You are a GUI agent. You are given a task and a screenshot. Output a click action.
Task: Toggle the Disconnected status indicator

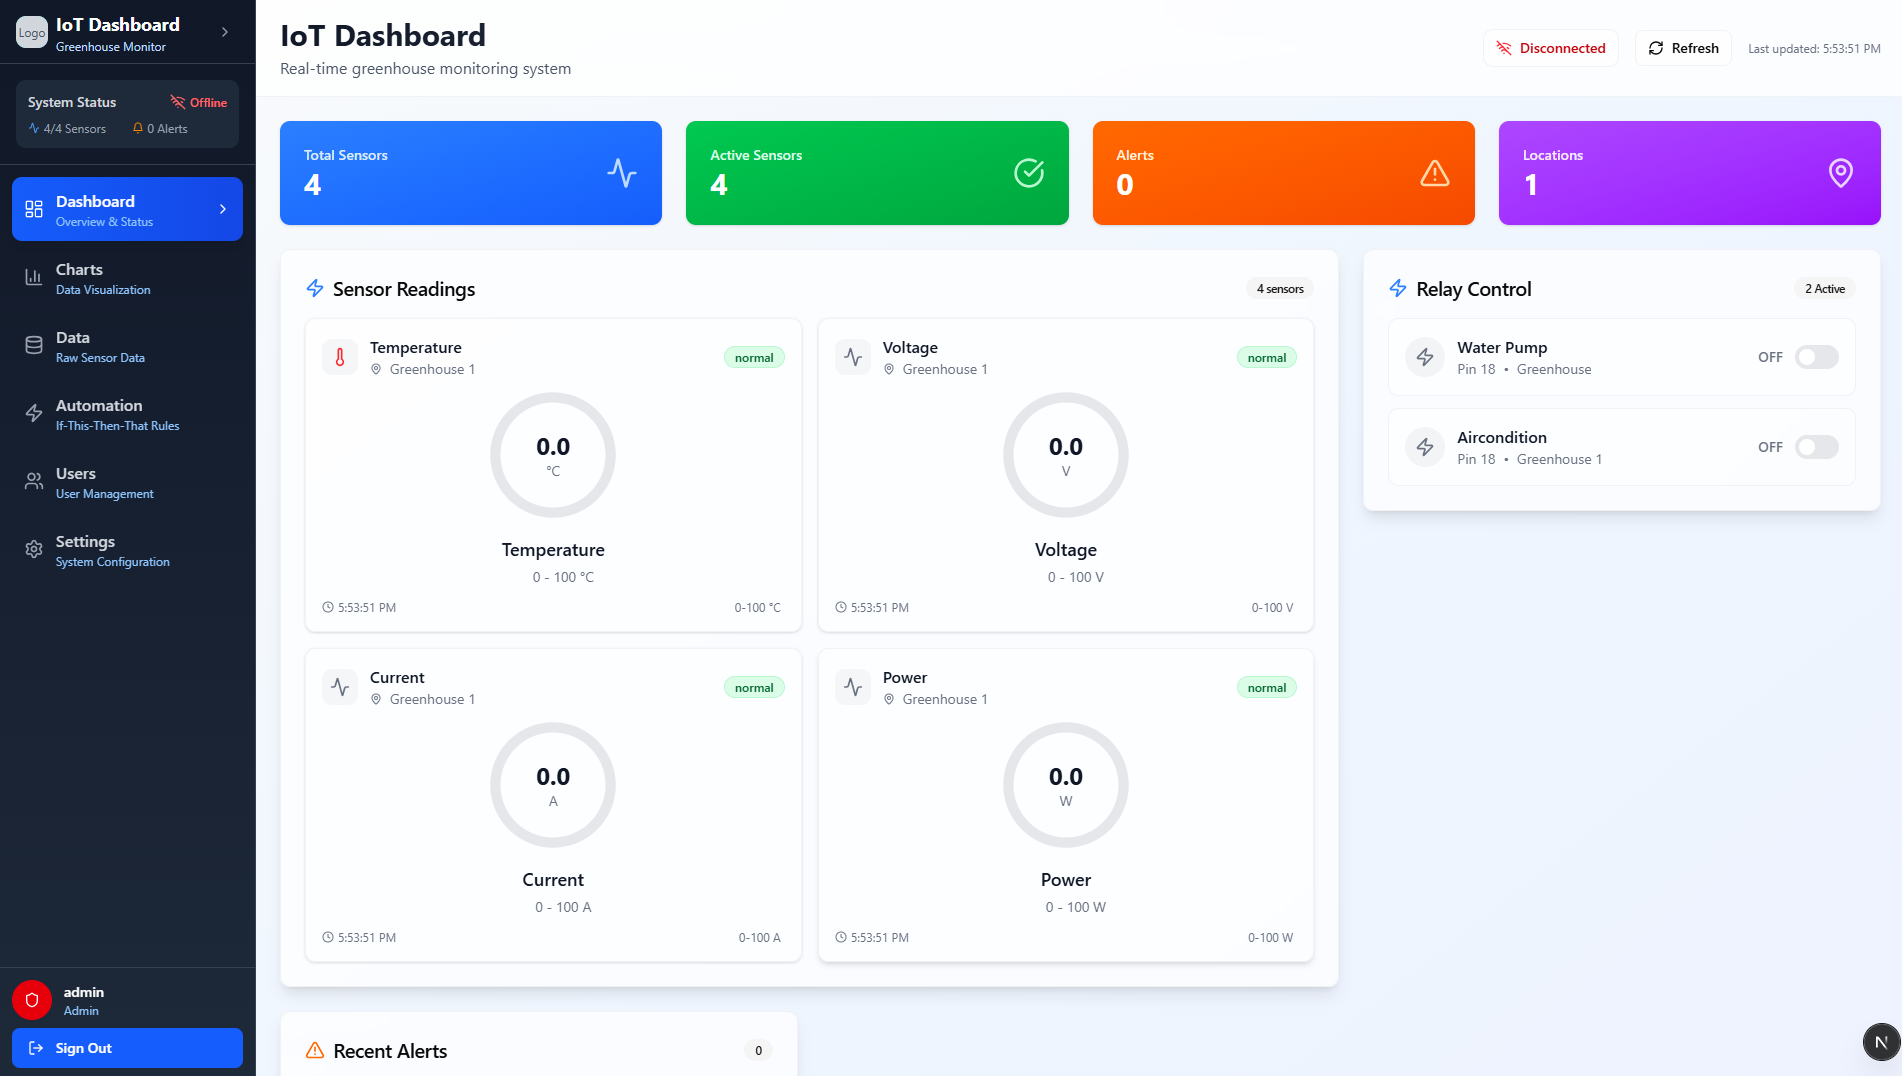pos(1550,47)
